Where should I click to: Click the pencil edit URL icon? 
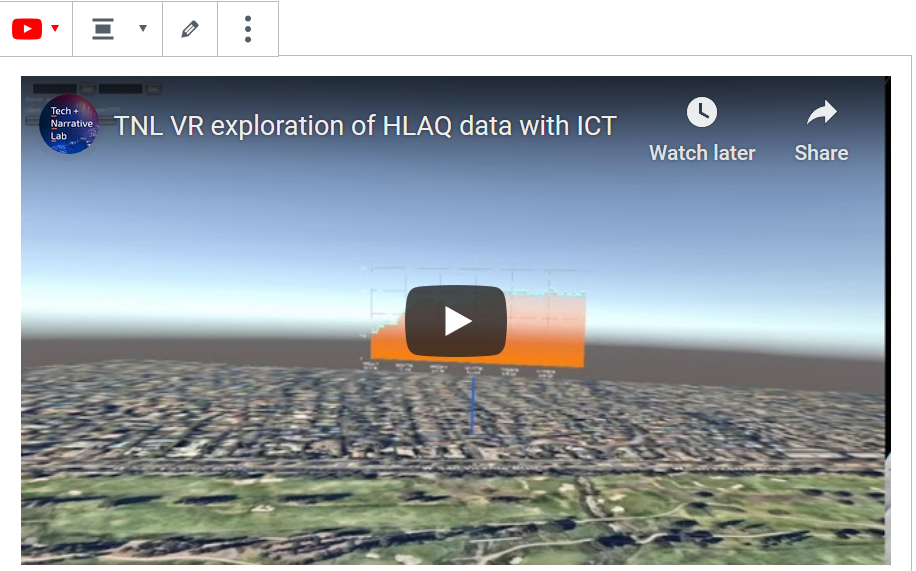[x=190, y=29]
